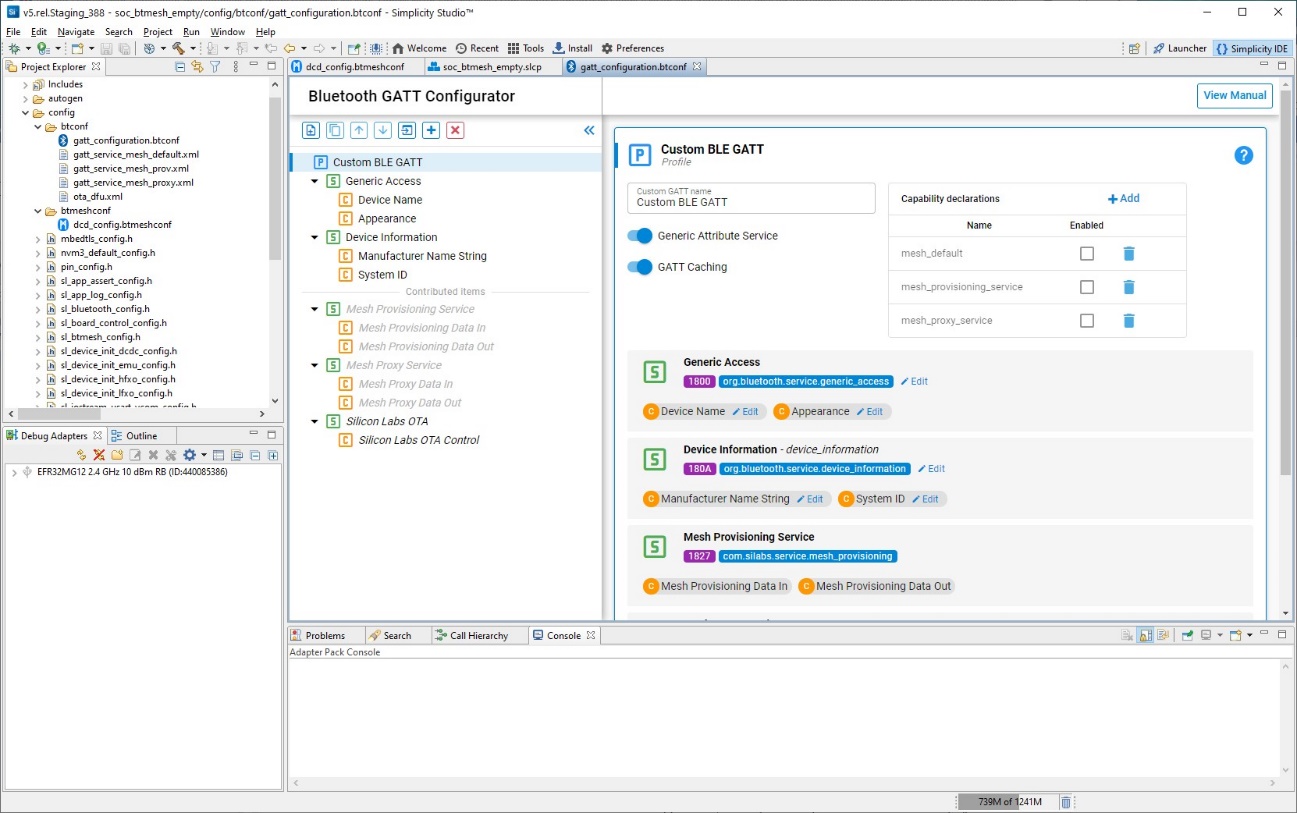This screenshot has width=1297, height=813.
Task: Collapse Mesh Provisioning Service tree node
Action: [315, 309]
